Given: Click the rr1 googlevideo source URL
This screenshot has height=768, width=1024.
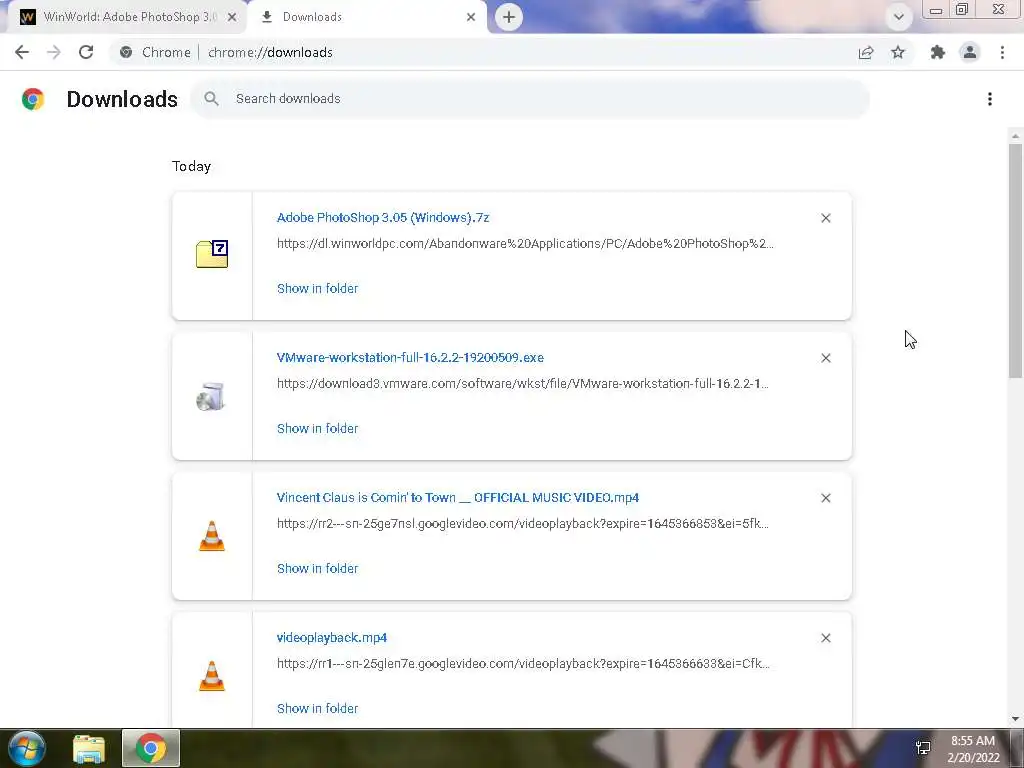Looking at the screenshot, I should (523, 664).
